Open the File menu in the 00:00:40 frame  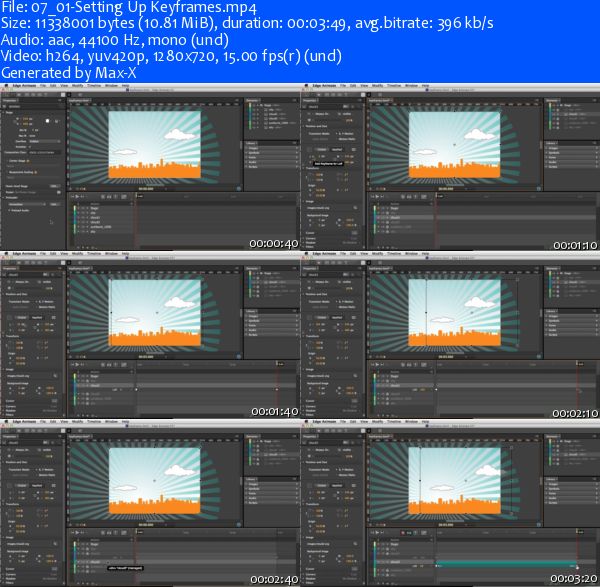coord(43,85)
